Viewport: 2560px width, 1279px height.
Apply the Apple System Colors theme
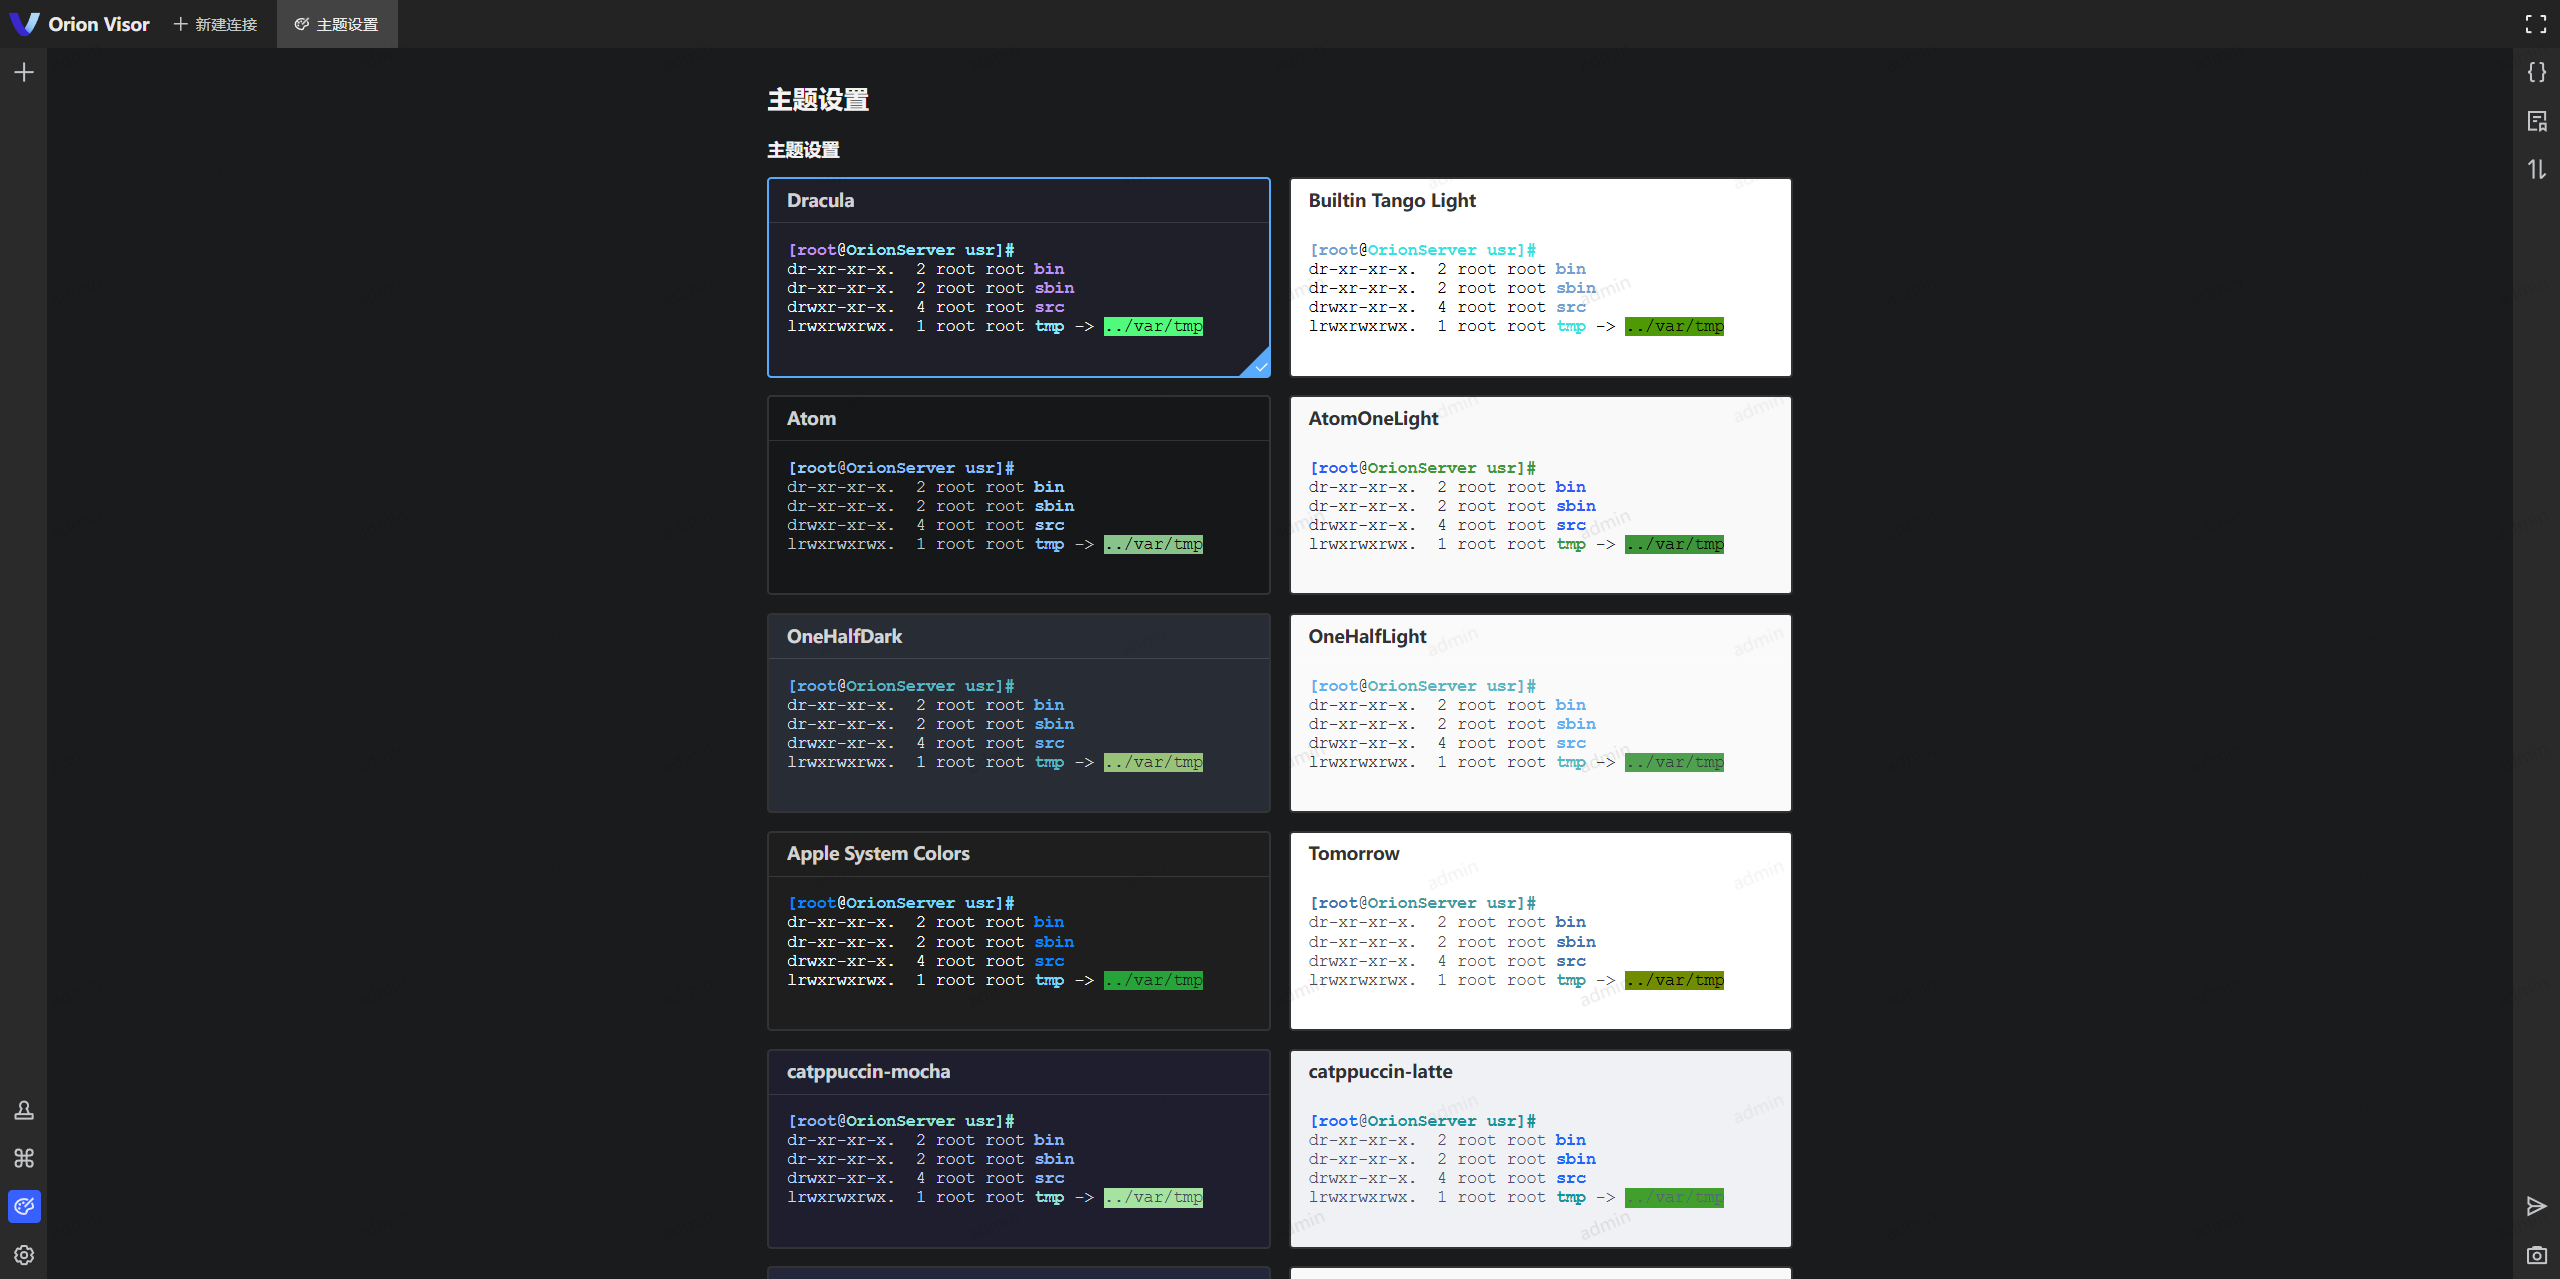tap(1018, 930)
